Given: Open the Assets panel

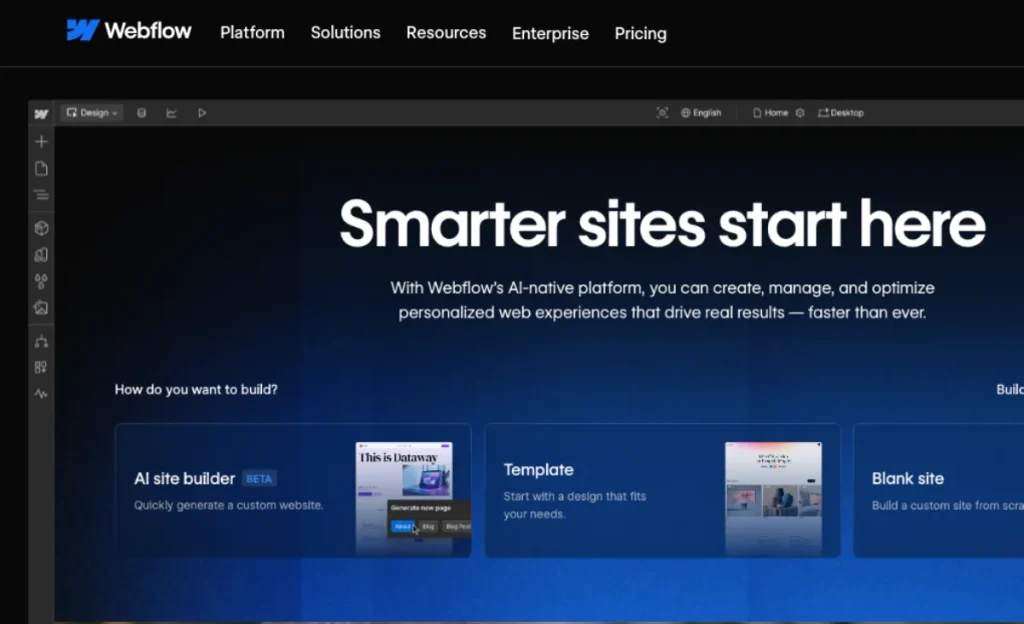Looking at the screenshot, I should (40, 308).
